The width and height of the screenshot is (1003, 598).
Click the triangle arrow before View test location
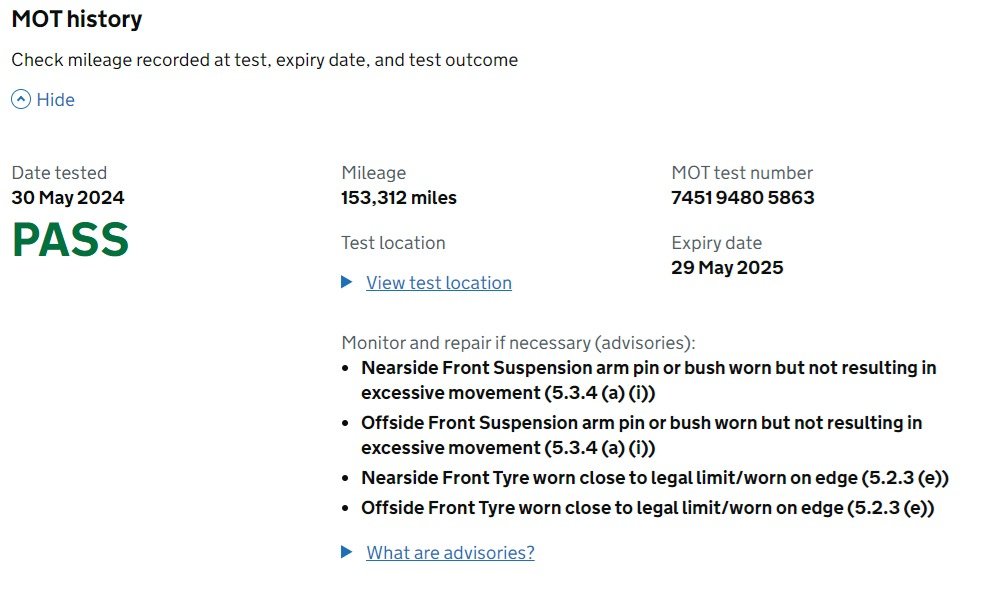347,282
